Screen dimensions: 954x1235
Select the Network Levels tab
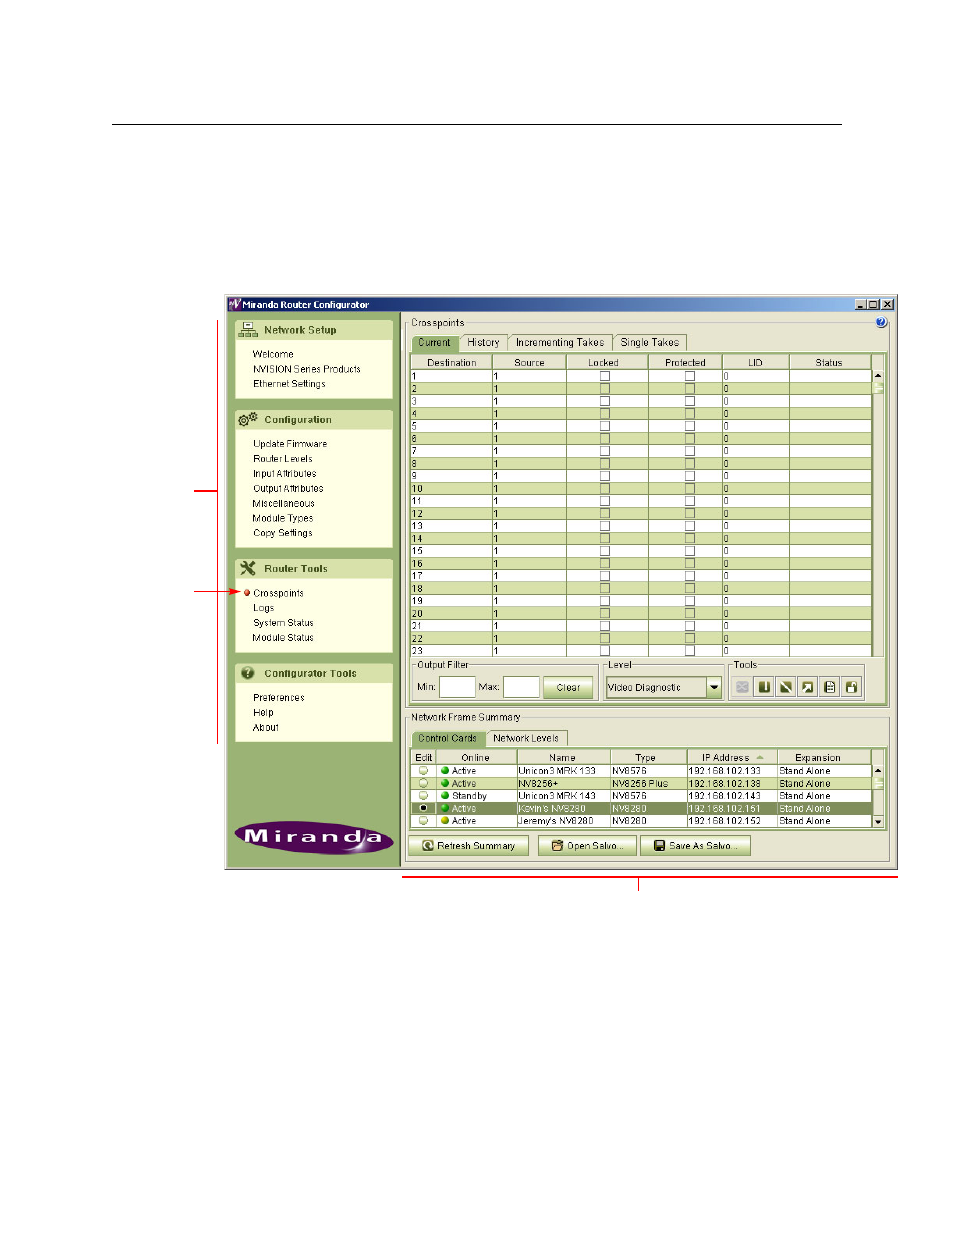coord(526,738)
